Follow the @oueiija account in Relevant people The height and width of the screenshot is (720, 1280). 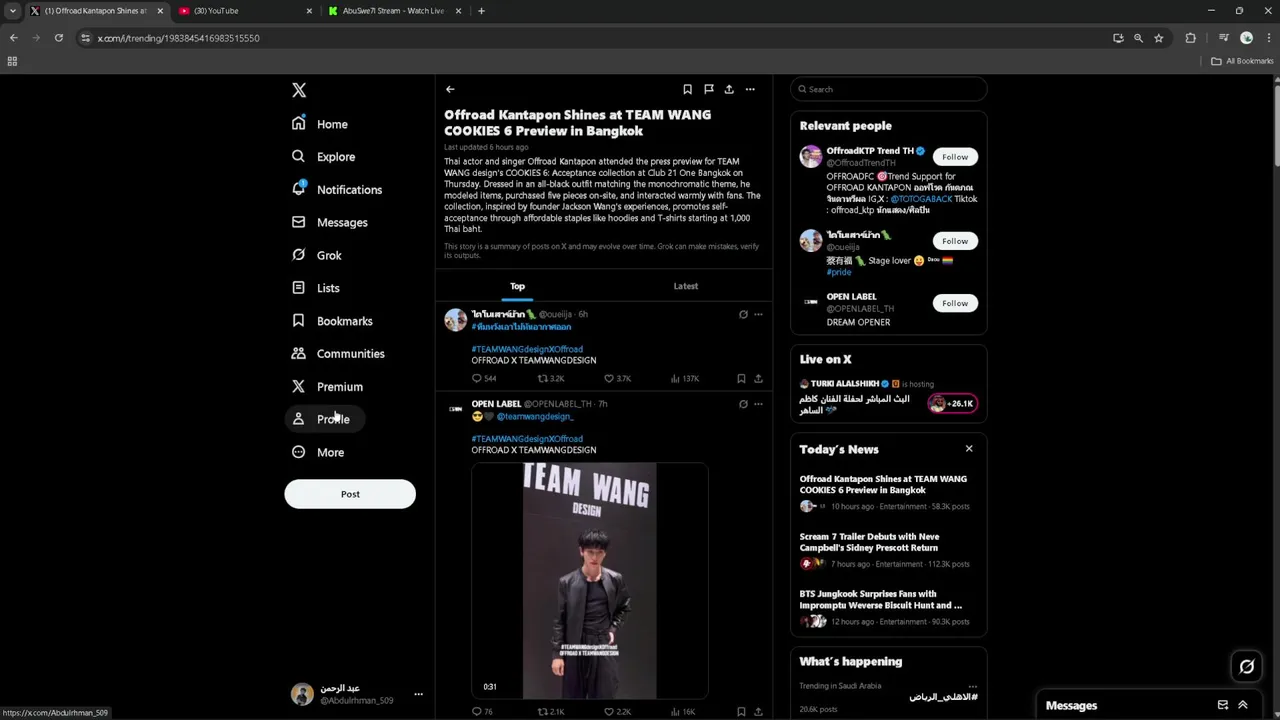955,241
